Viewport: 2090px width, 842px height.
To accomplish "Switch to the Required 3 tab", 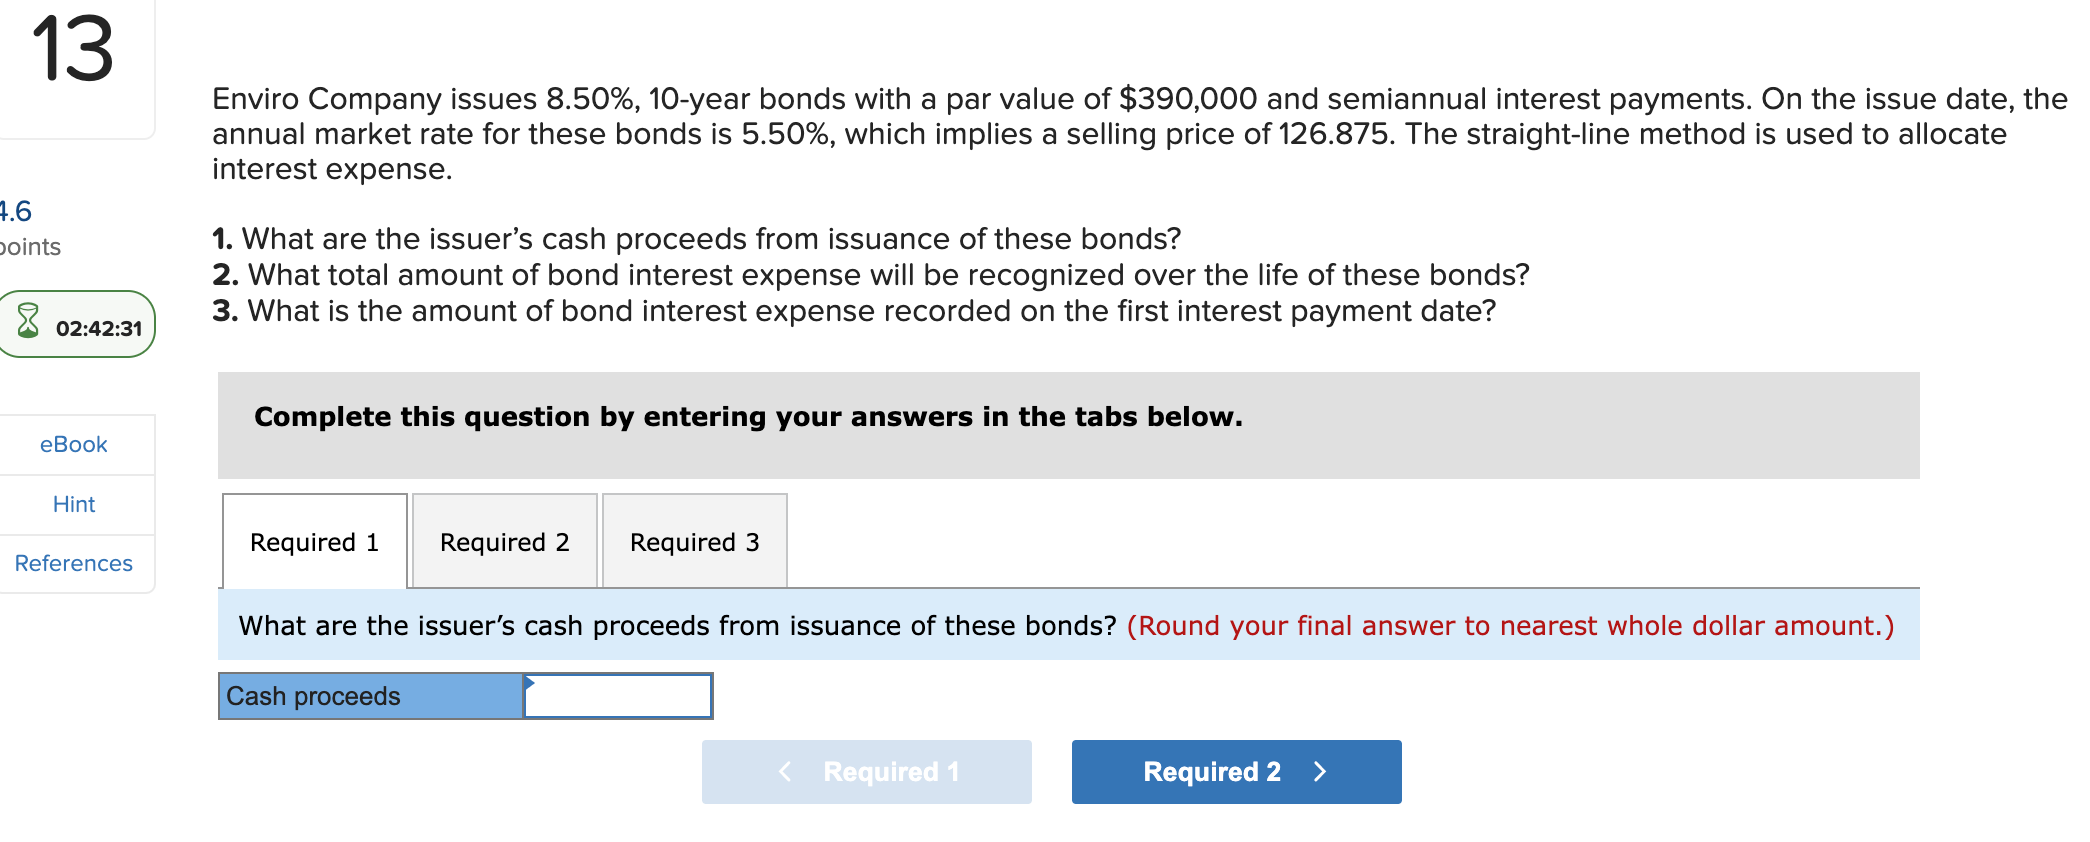I will [x=694, y=541].
